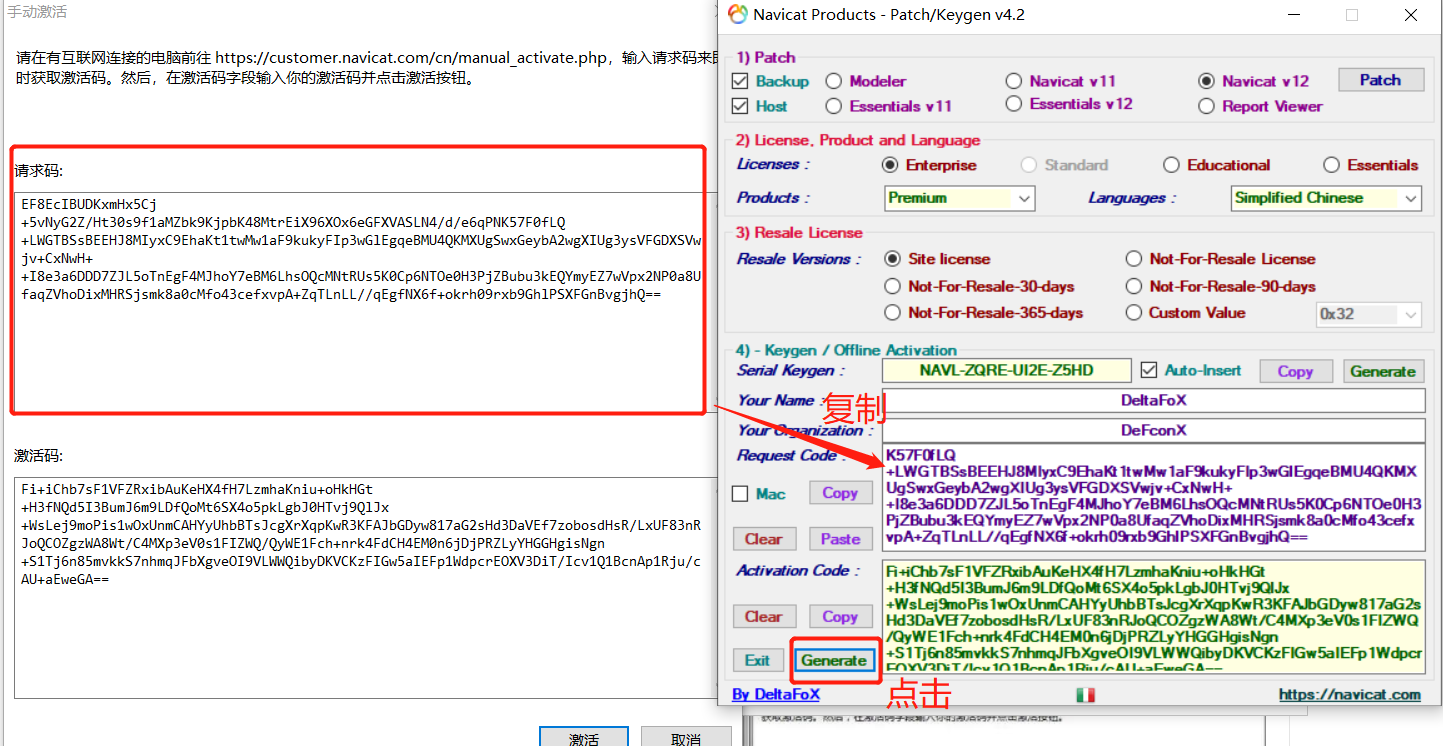This screenshot has height=746, width=1443.
Task: Generate the activation code at the bottom
Action: click(834, 660)
